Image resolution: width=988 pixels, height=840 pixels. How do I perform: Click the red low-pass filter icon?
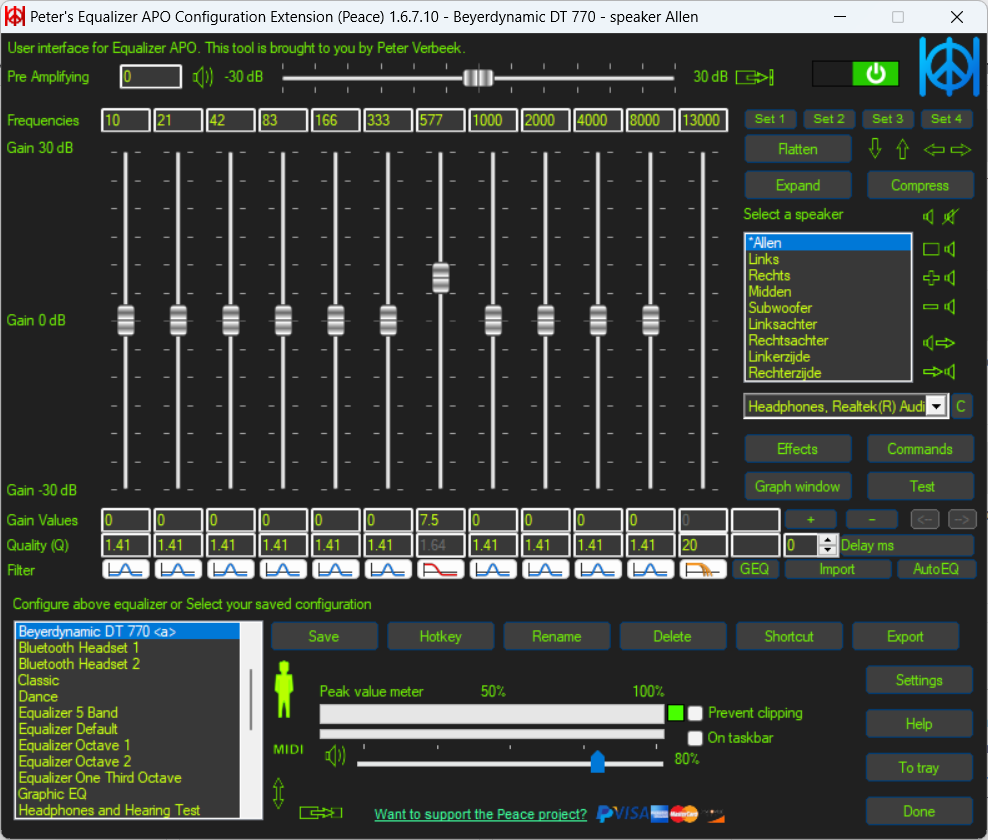pos(441,570)
